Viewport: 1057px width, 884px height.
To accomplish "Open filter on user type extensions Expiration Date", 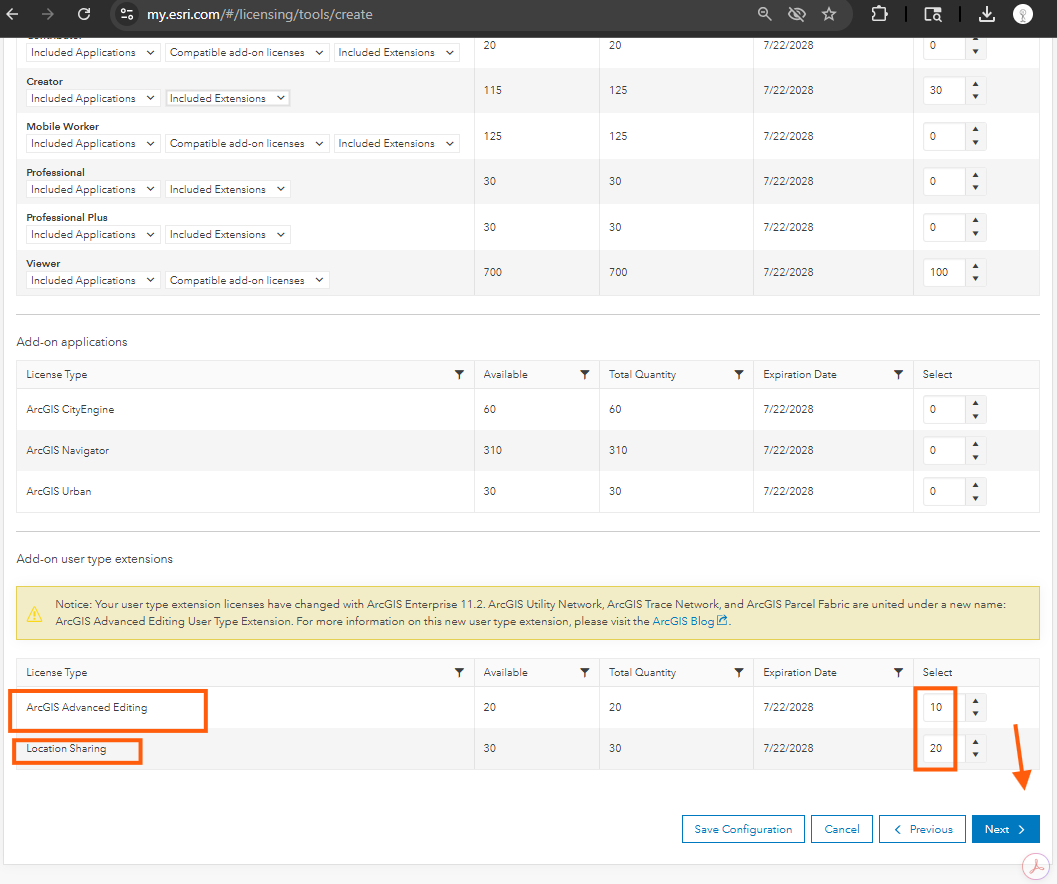I will [899, 673].
